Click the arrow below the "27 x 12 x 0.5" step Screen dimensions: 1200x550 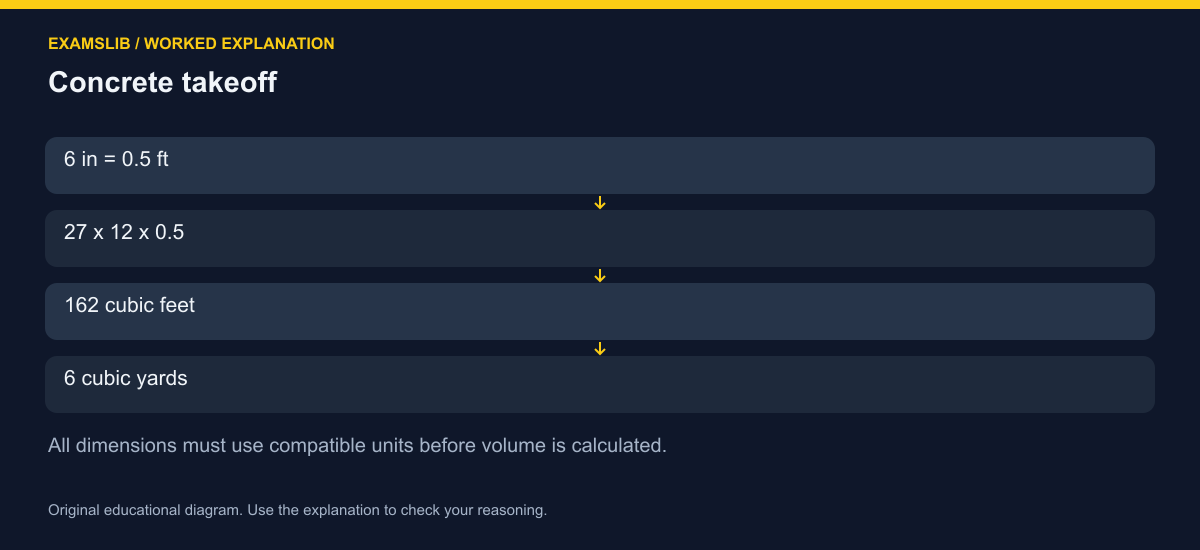(600, 276)
